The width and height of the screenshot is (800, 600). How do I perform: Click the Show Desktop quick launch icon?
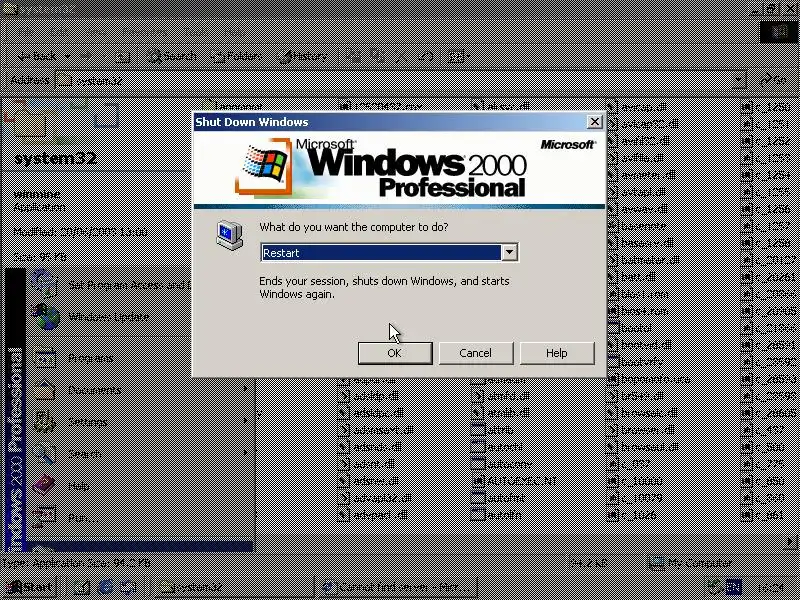coord(82,587)
